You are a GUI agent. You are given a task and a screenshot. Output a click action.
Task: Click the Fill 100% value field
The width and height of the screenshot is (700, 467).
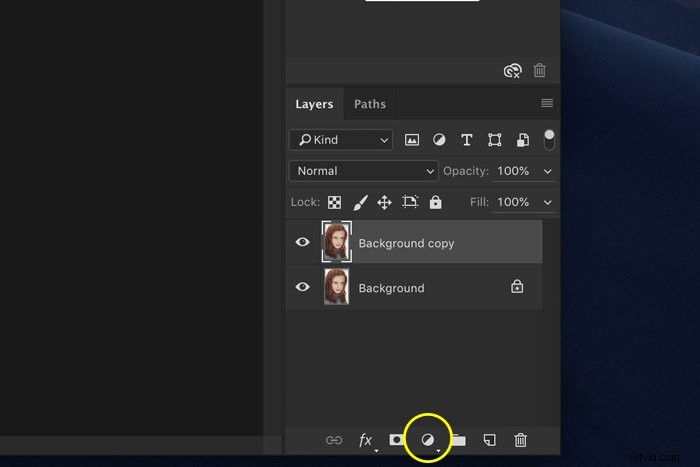pyautogui.click(x=513, y=202)
